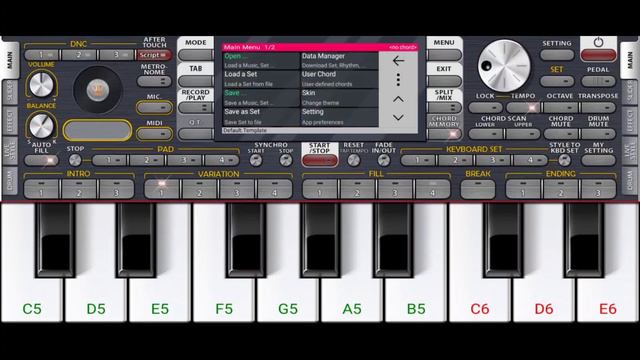
Task: Select Intro 1 button
Action: [41, 189]
